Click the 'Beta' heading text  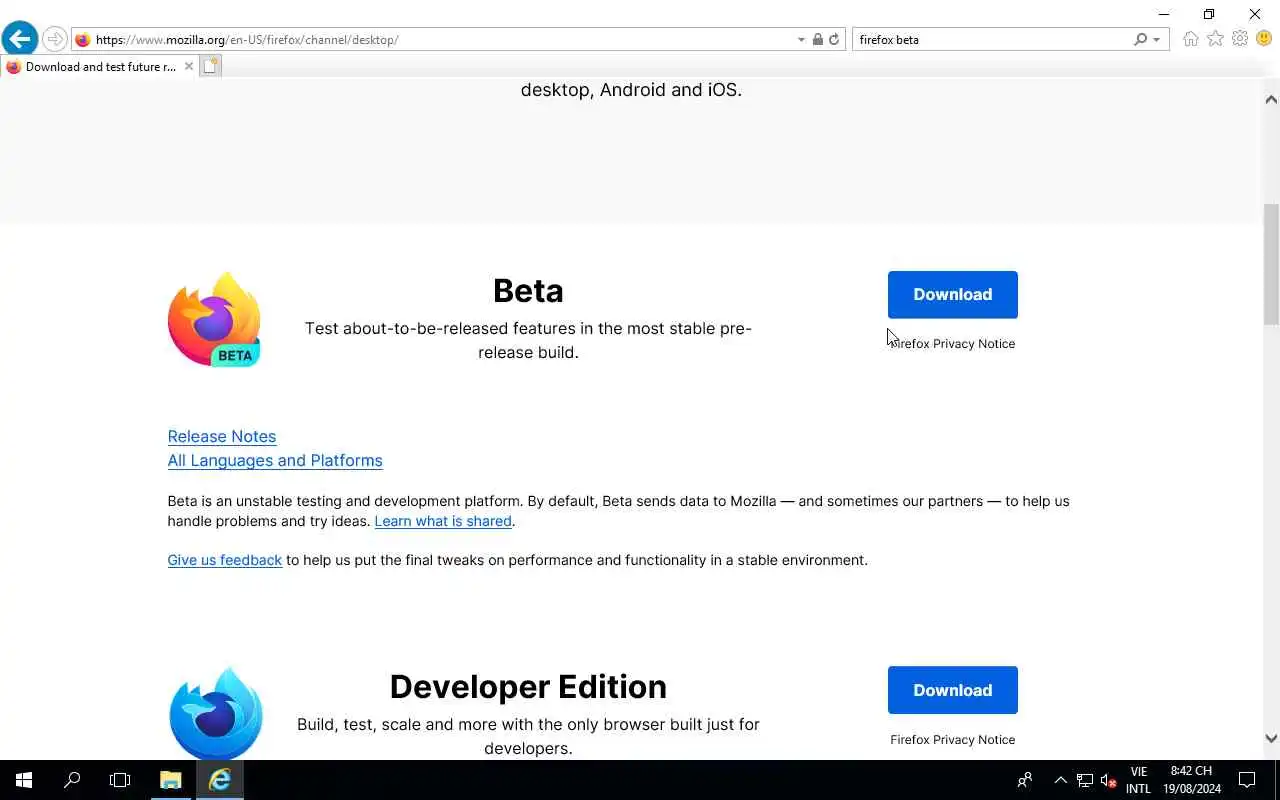click(528, 291)
